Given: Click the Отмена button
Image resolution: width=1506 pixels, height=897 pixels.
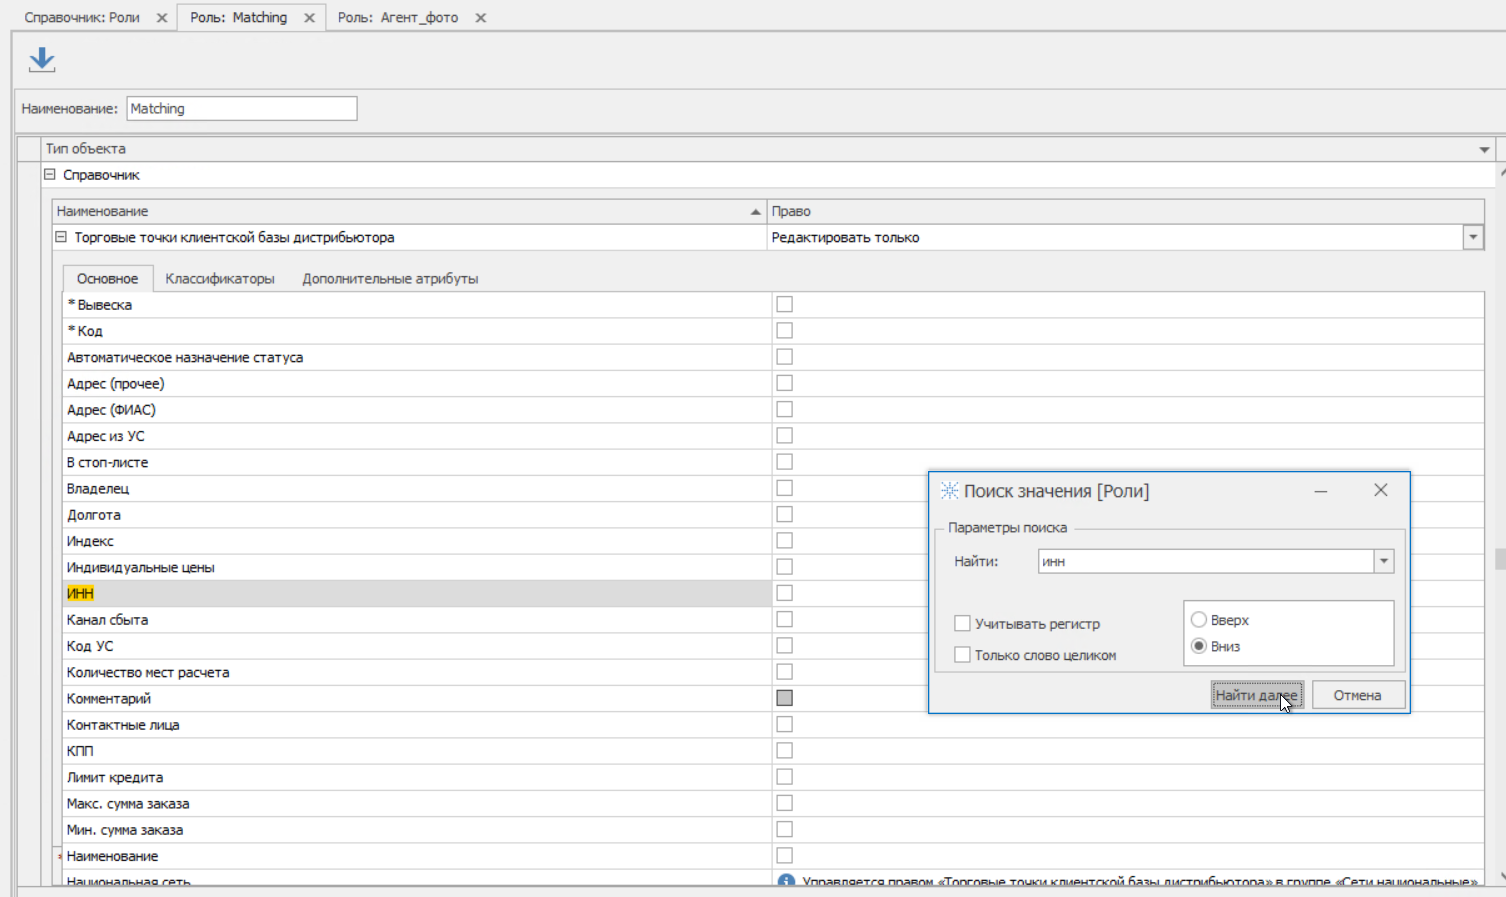Looking at the screenshot, I should click(x=1357, y=695).
